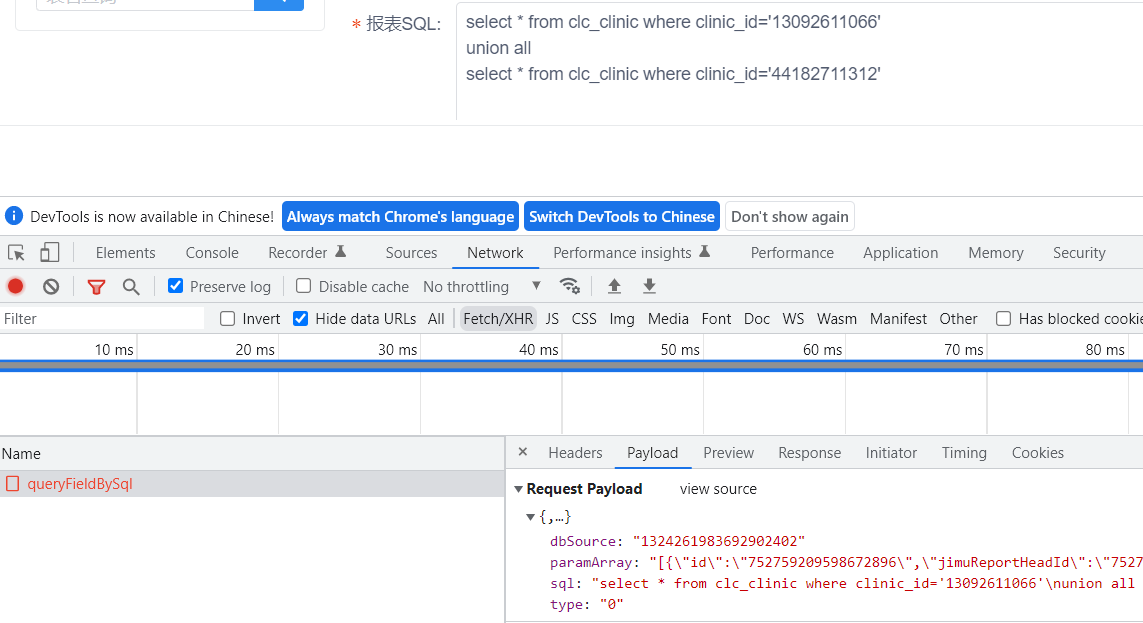This screenshot has width=1143, height=623.
Task: Activate the inspect element tool
Action: pyautogui.click(x=16, y=252)
